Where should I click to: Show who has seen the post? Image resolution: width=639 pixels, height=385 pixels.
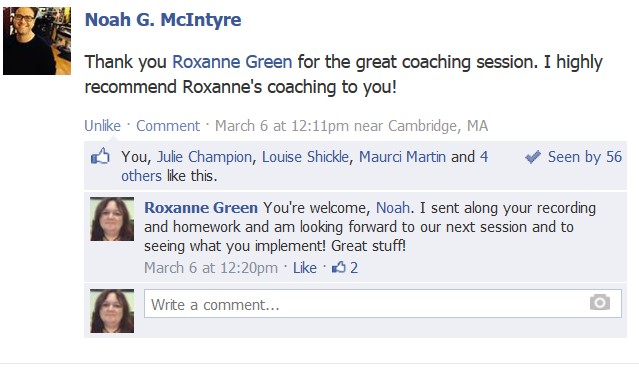[585, 157]
